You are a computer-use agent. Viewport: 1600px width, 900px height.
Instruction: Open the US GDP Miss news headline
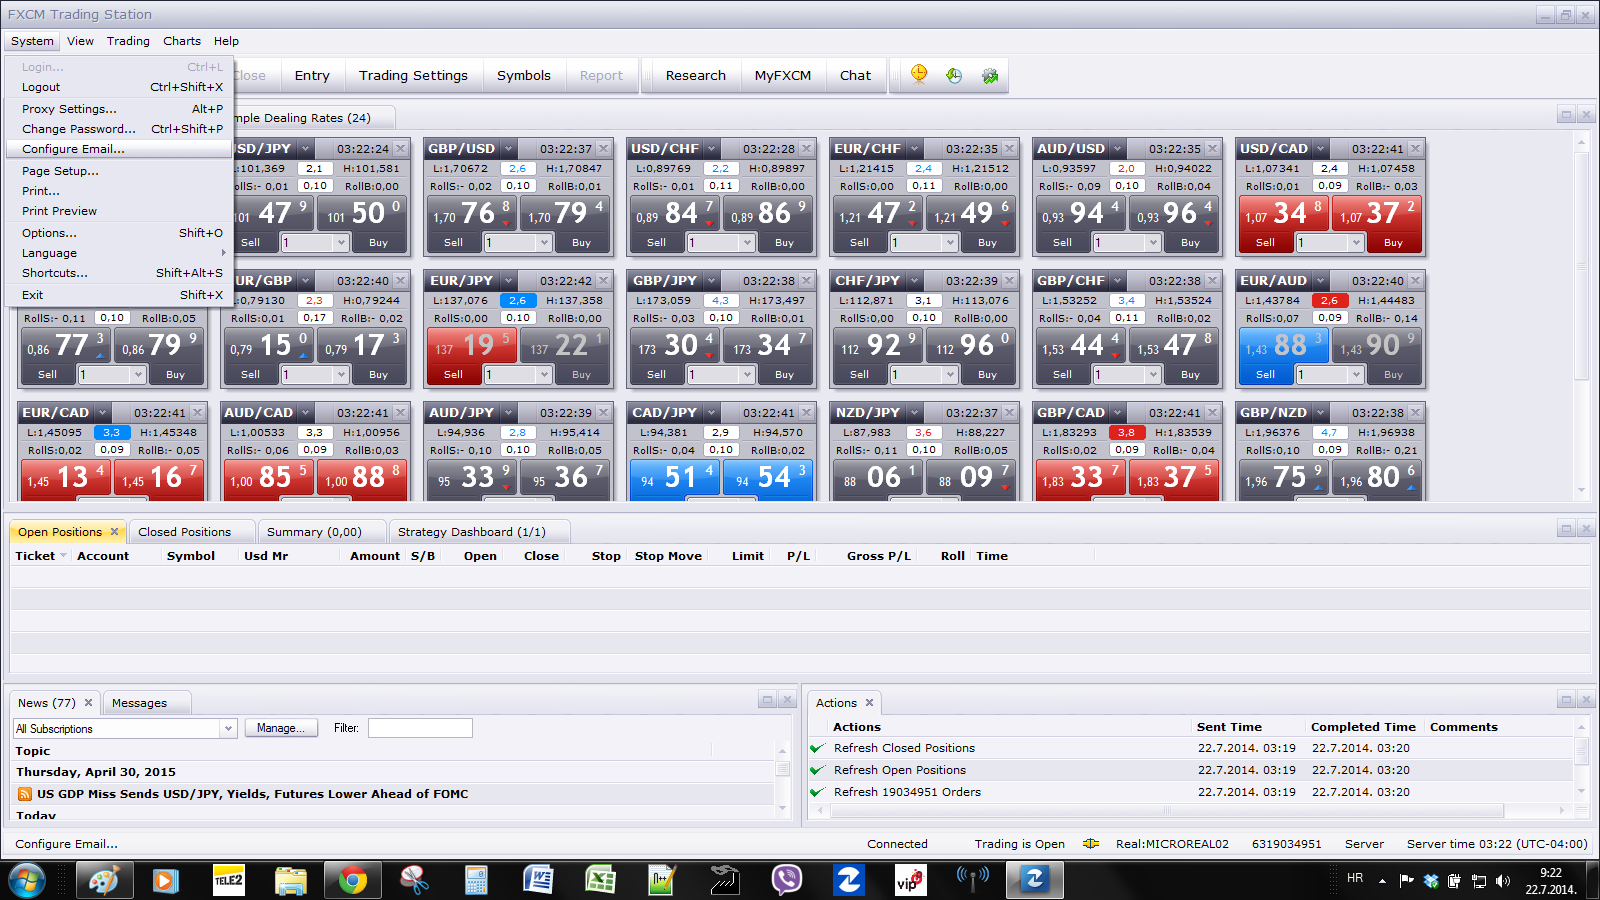pyautogui.click(x=252, y=794)
